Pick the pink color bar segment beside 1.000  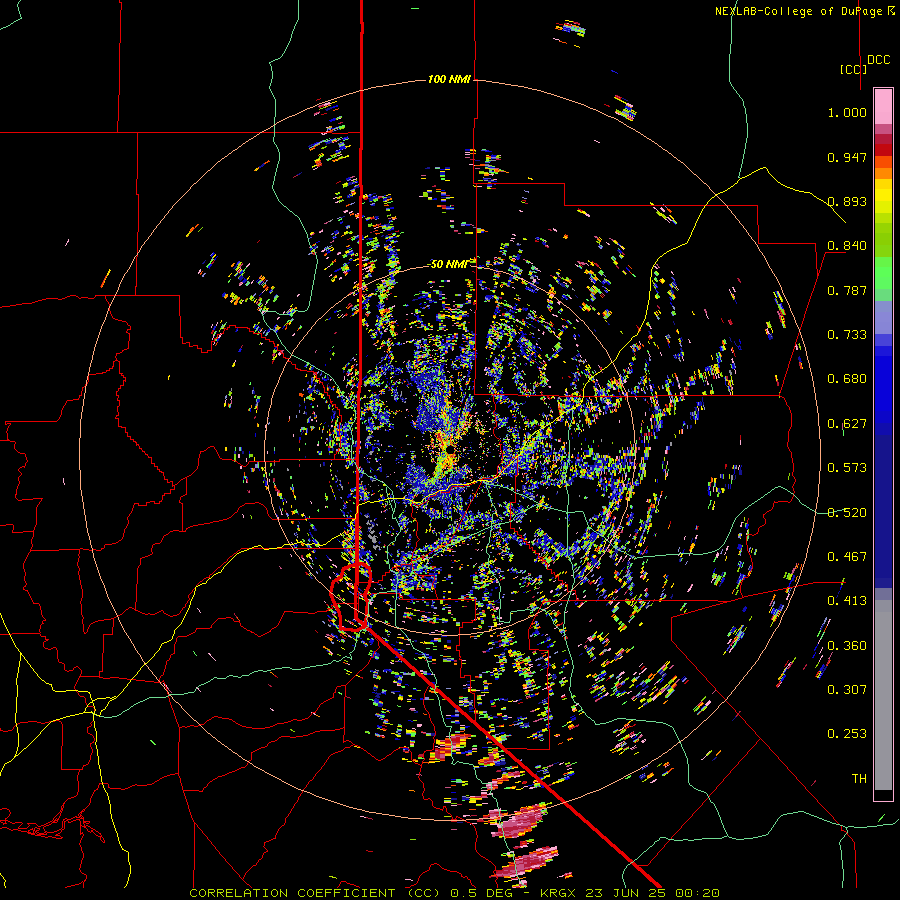[883, 107]
